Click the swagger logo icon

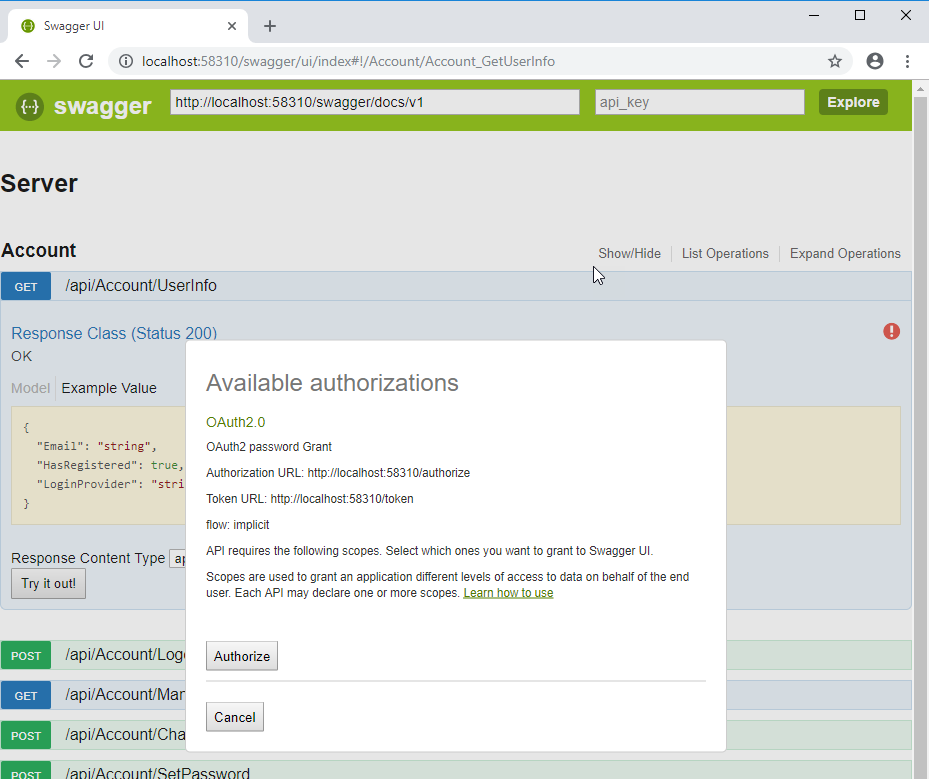pos(30,107)
